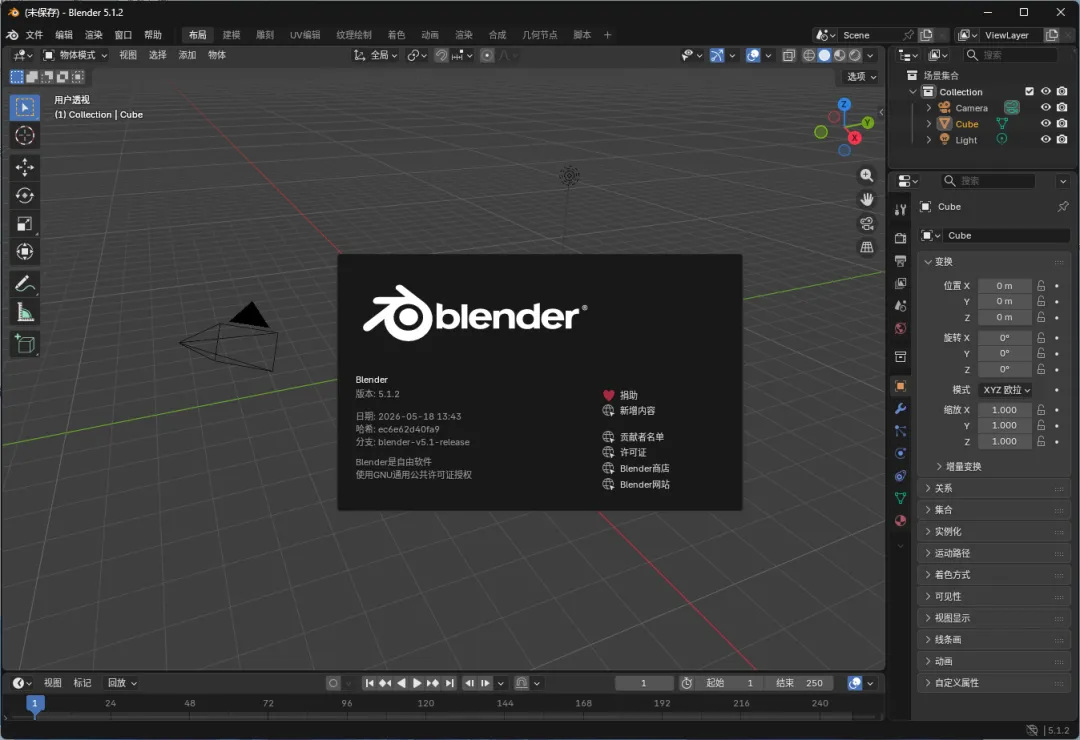Open the File menu
This screenshot has height=740, width=1080.
coord(34,35)
